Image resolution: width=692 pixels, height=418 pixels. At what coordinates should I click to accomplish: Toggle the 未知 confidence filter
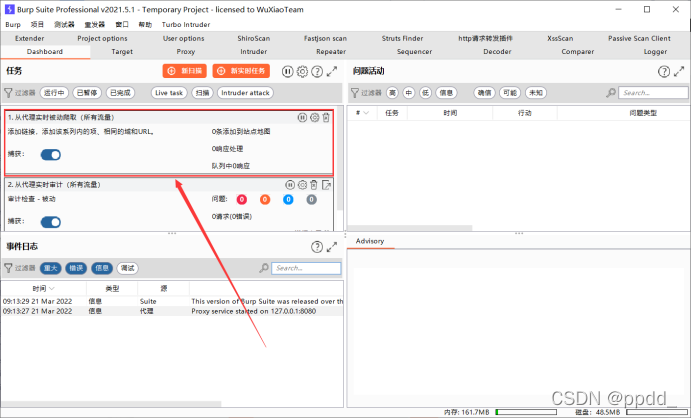tap(536, 93)
